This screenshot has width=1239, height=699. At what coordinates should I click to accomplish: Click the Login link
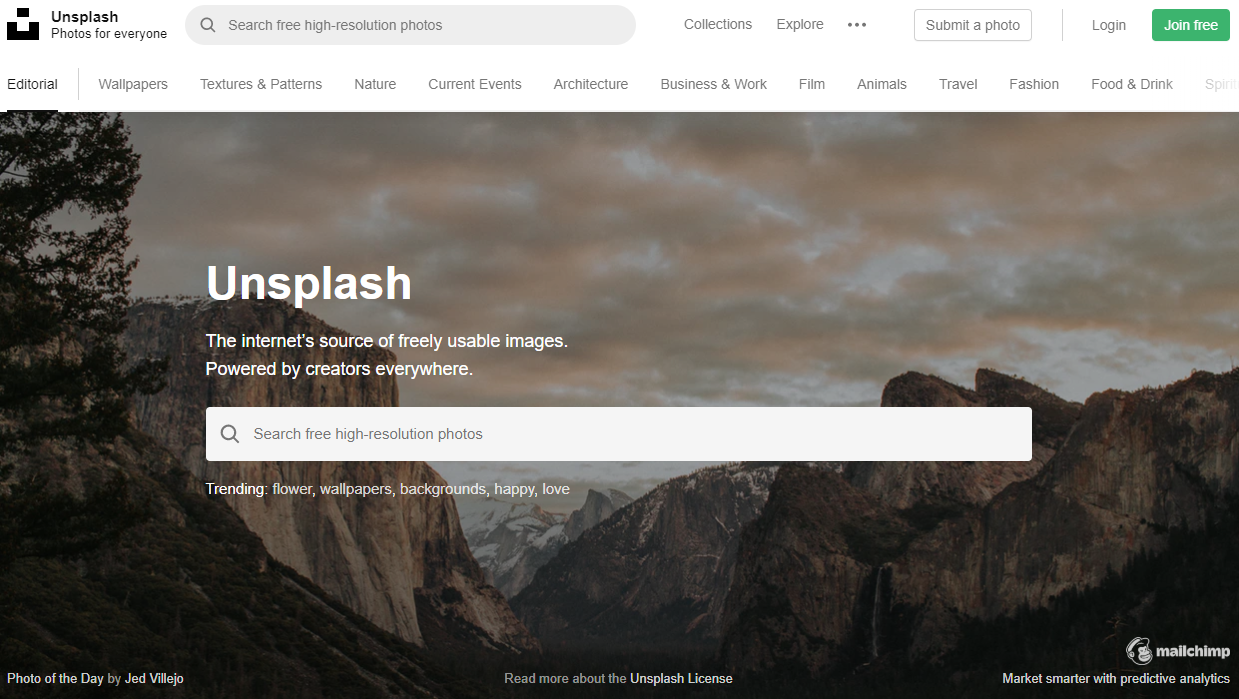[x=1109, y=25]
